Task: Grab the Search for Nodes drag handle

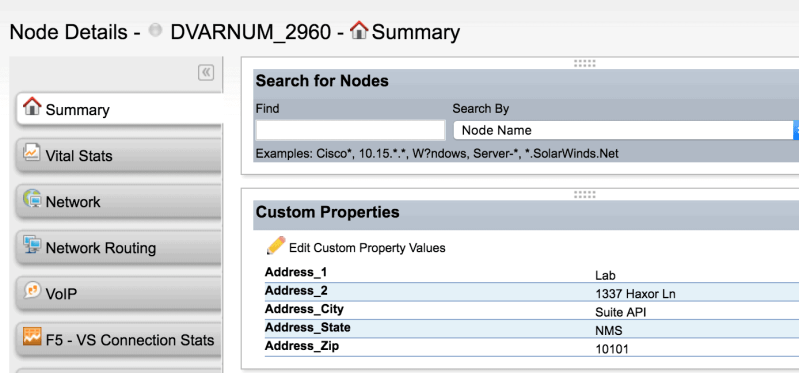Action: [584, 63]
